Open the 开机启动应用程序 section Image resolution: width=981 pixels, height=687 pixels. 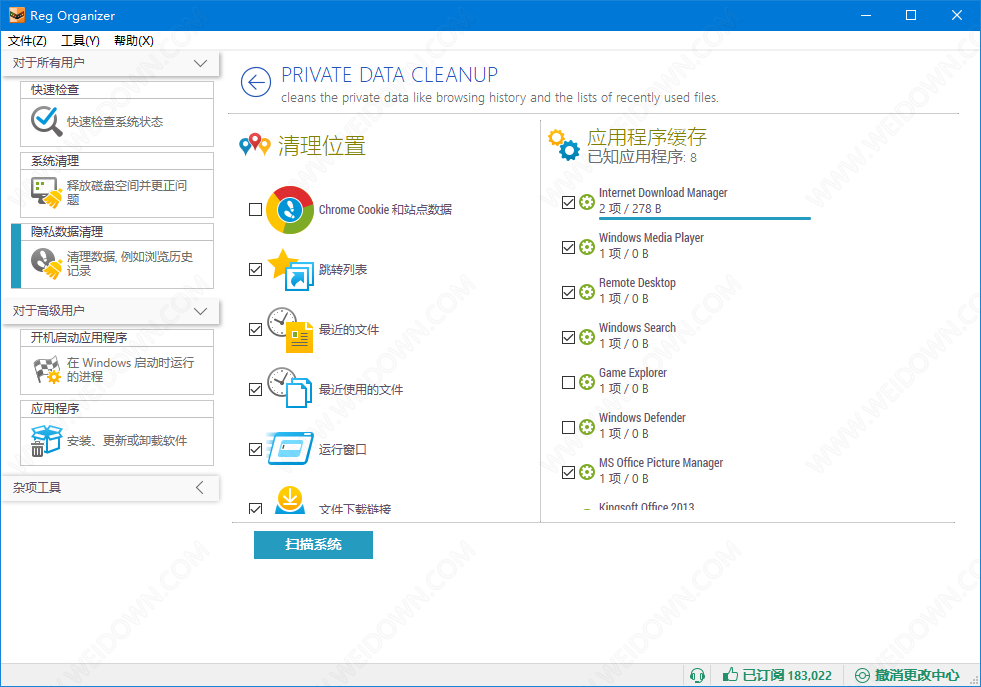(x=117, y=362)
